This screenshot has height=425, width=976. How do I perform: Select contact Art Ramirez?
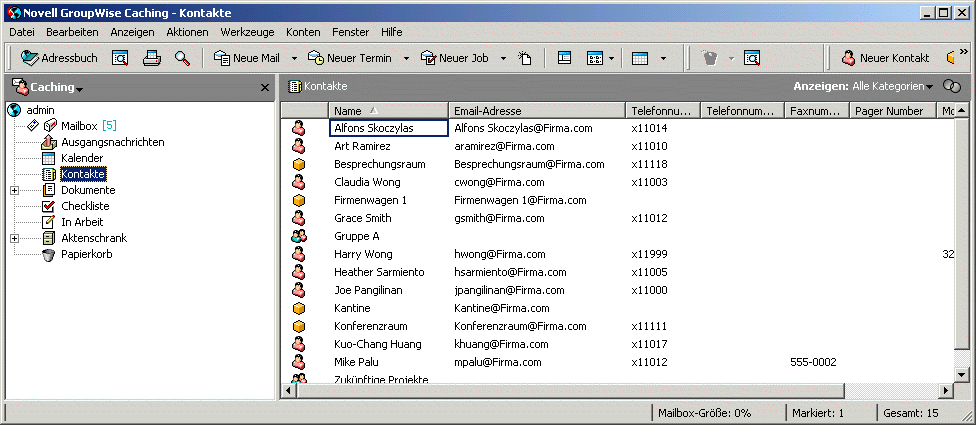(x=362, y=146)
